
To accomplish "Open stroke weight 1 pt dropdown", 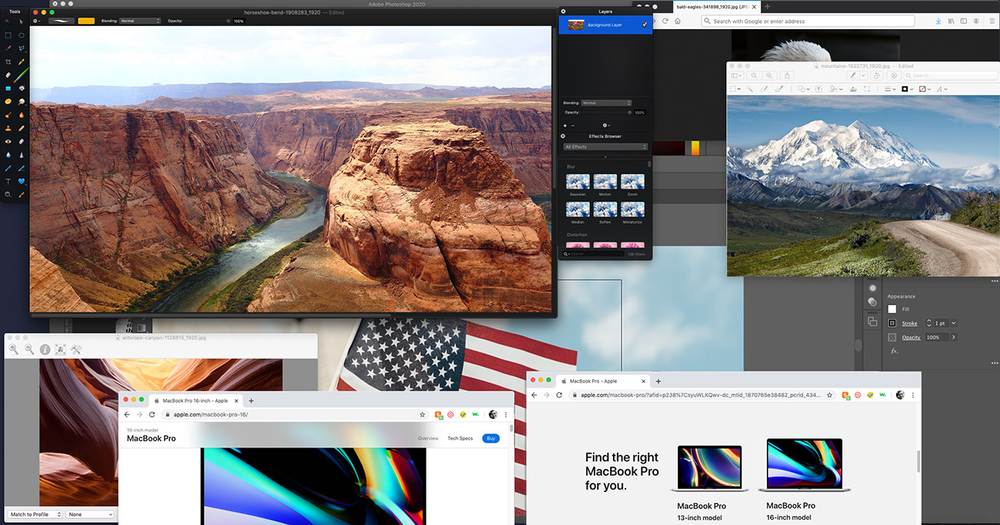I will click(x=953, y=323).
